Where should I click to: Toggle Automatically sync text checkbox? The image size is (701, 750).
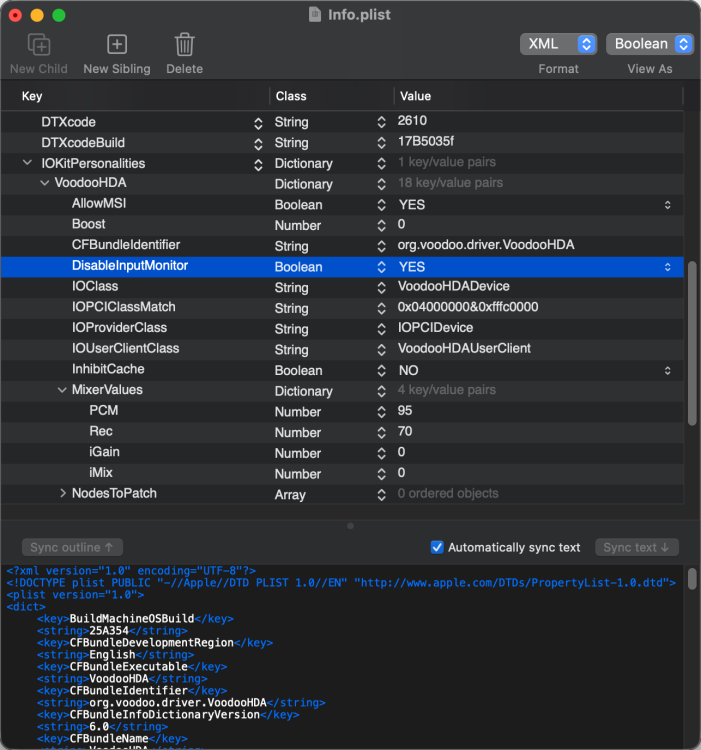click(x=437, y=547)
